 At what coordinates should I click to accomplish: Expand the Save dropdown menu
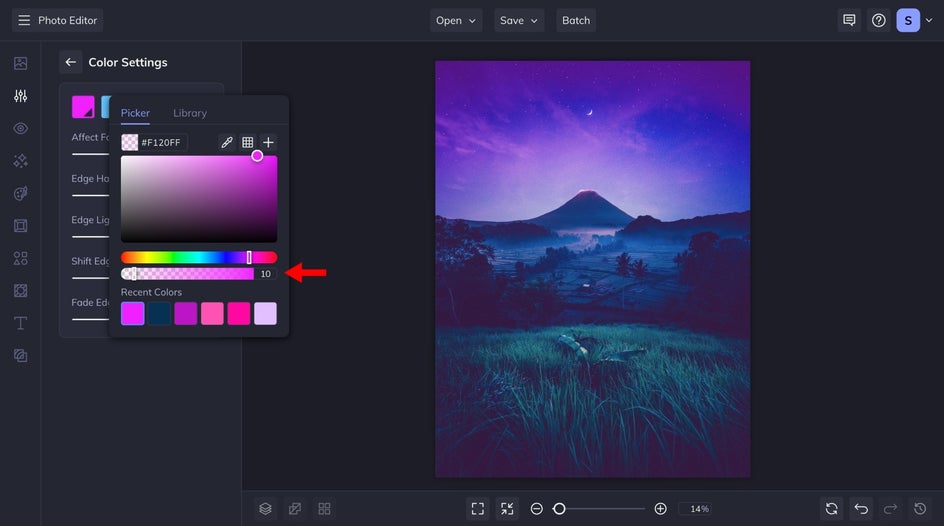tap(519, 20)
